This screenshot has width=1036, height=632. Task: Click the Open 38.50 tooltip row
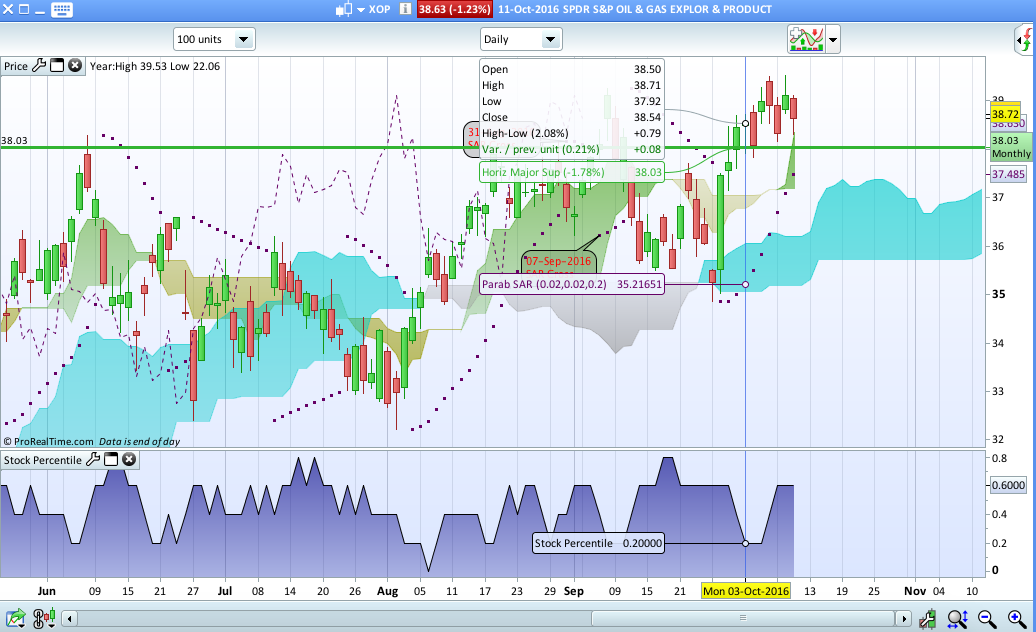(x=572, y=69)
